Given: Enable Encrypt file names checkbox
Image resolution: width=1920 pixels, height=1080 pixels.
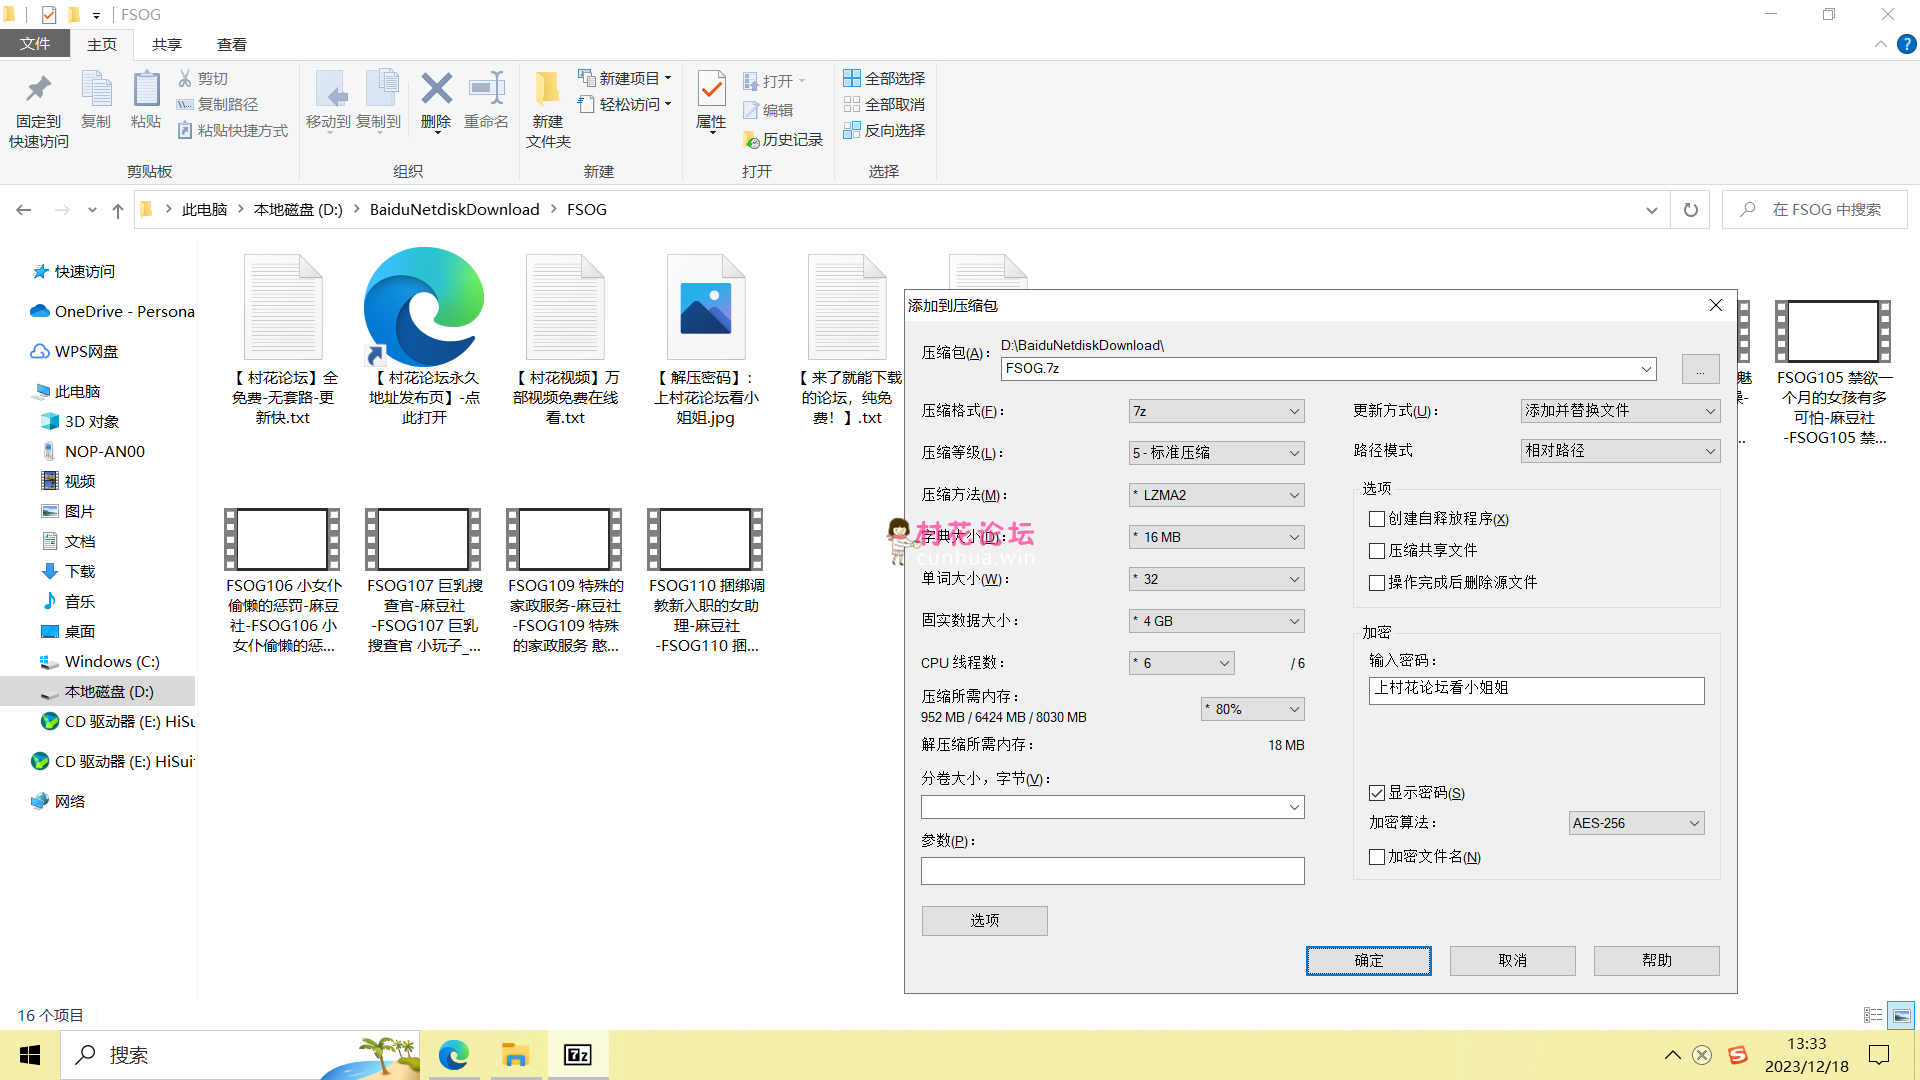Looking at the screenshot, I should [x=1377, y=857].
